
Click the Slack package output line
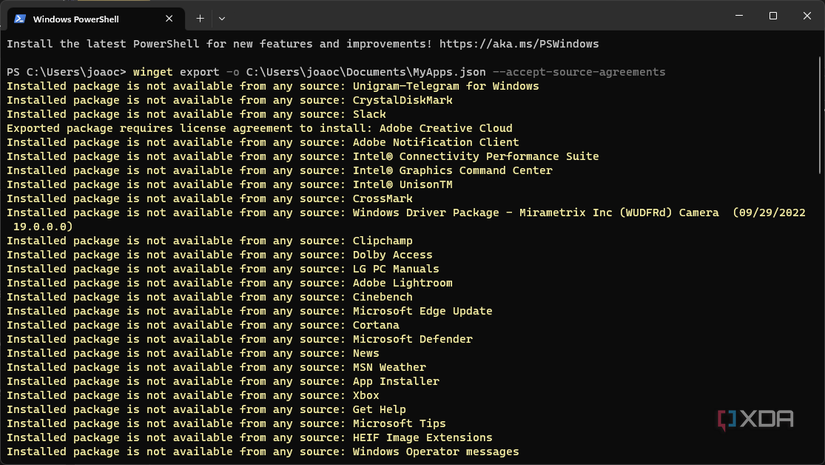click(196, 114)
